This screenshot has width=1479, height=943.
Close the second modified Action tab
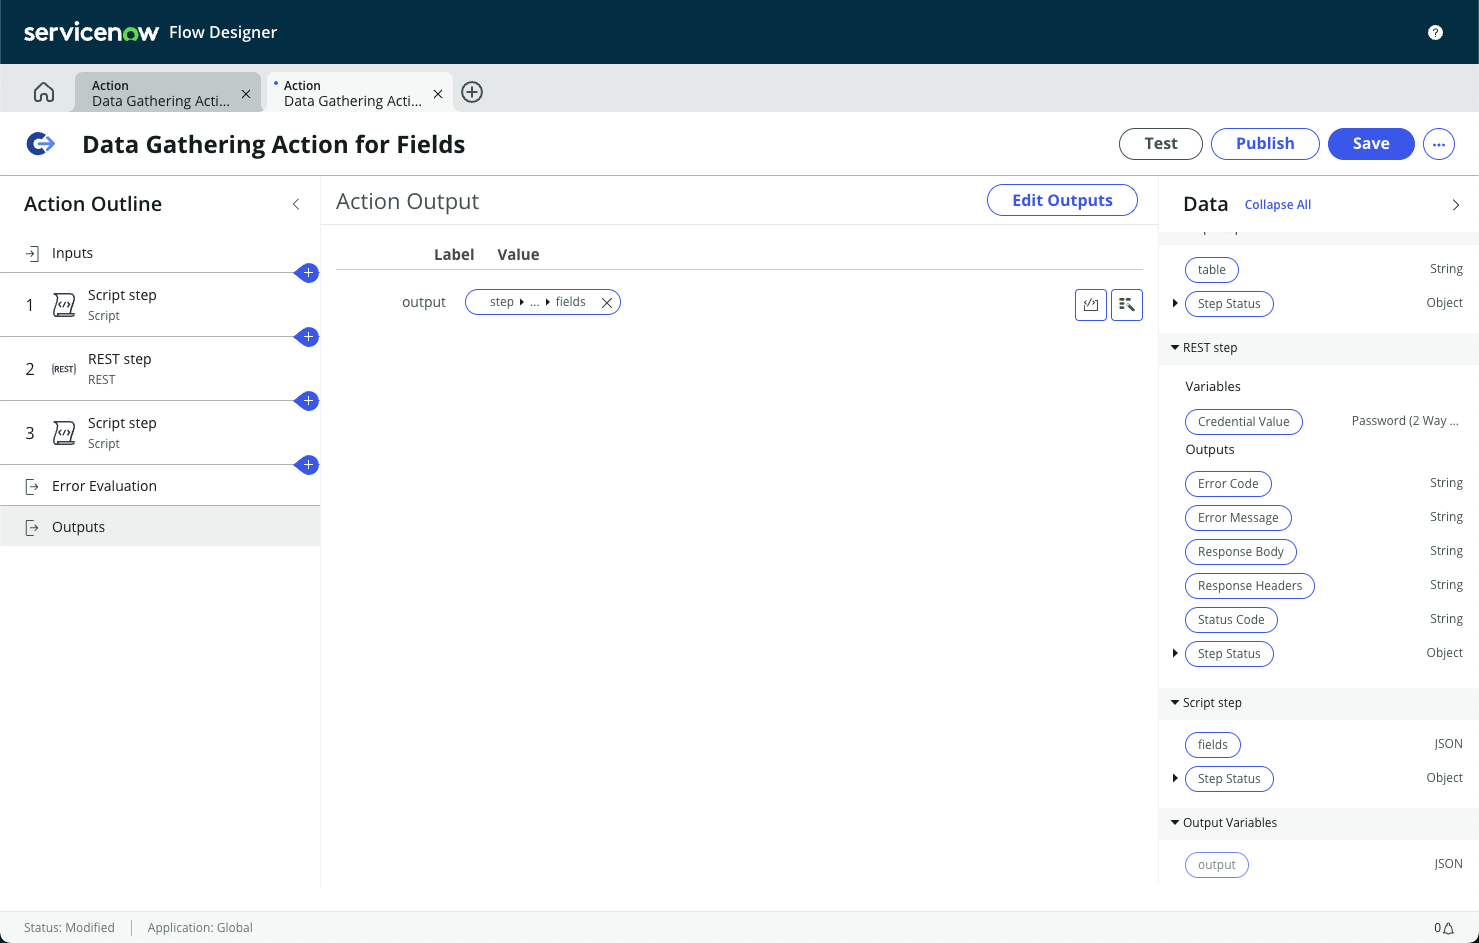[x=438, y=94]
